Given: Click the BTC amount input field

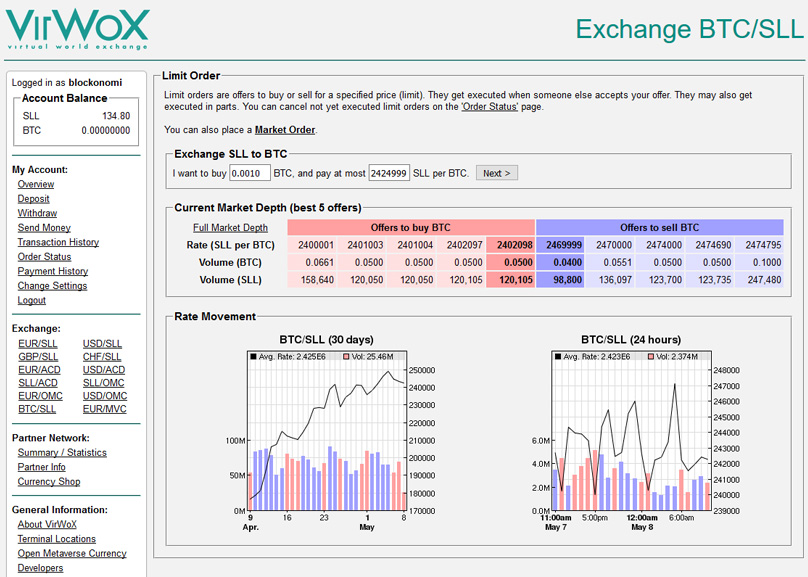Looking at the screenshot, I should [x=249, y=173].
